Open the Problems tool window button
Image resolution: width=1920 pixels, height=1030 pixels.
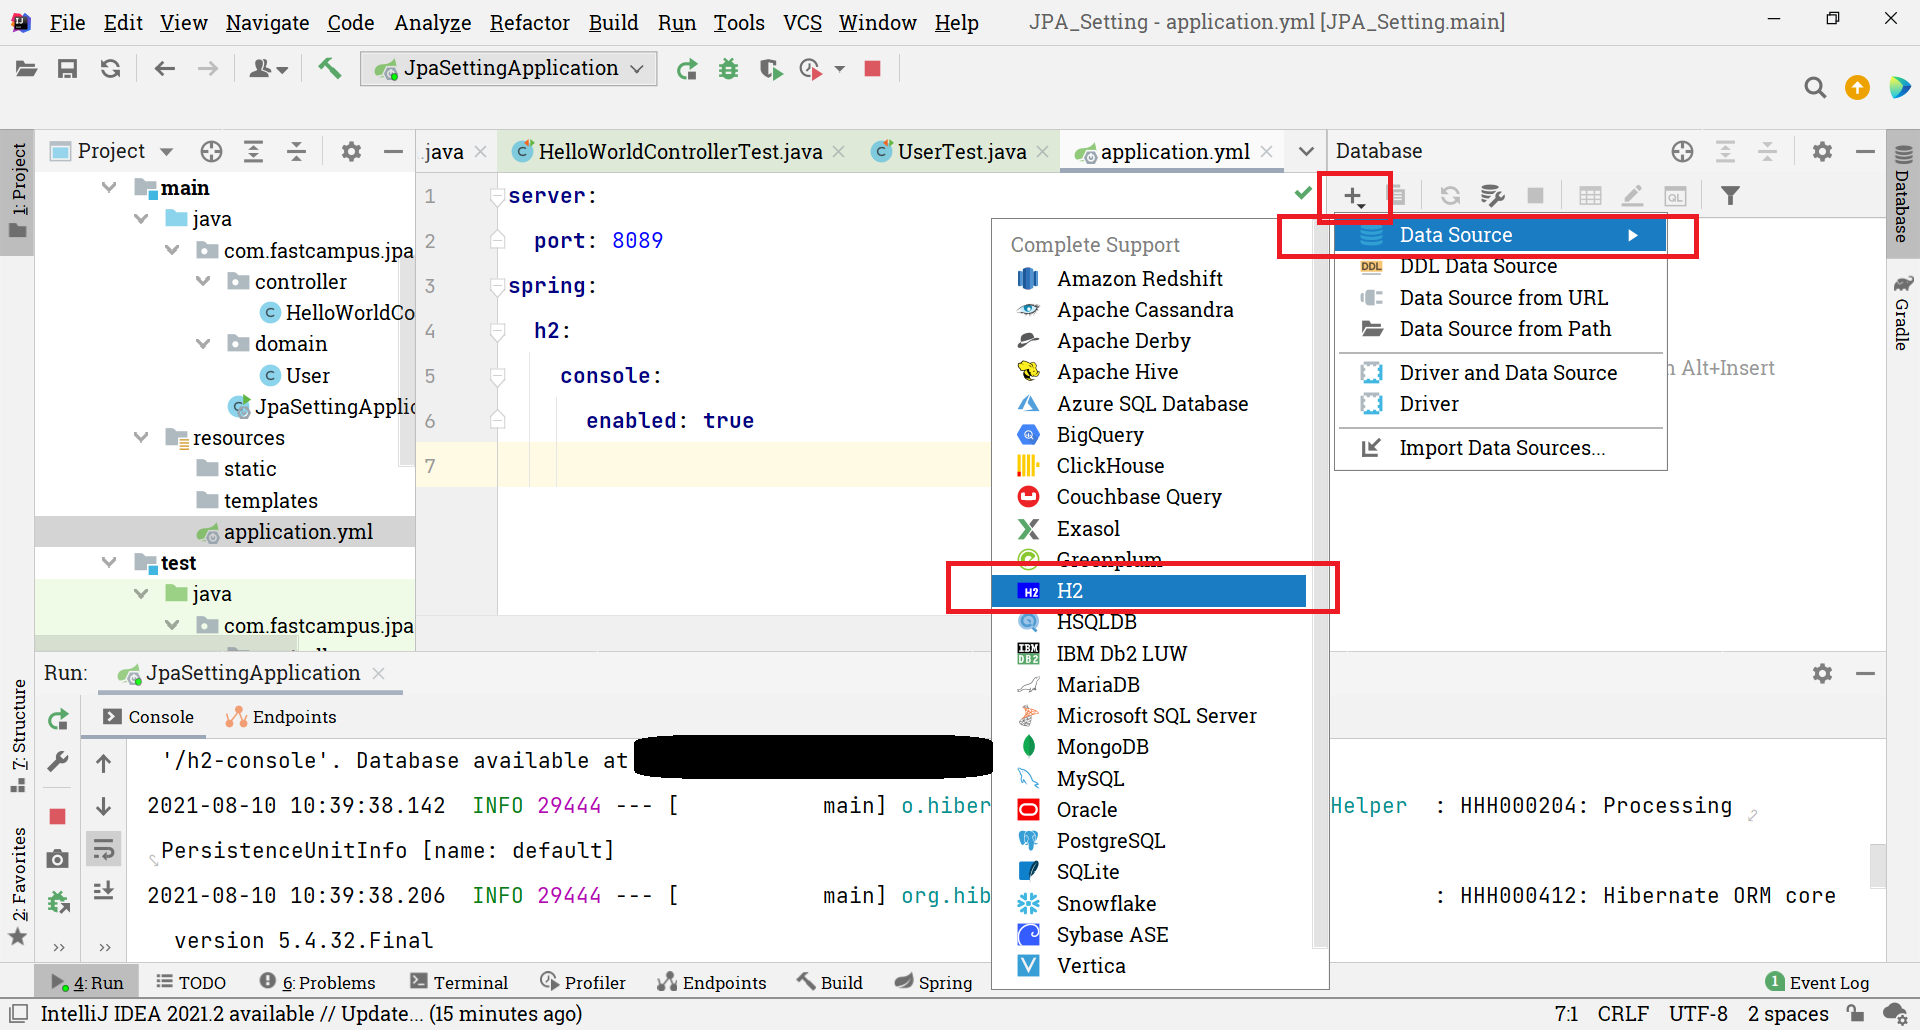tap(317, 982)
